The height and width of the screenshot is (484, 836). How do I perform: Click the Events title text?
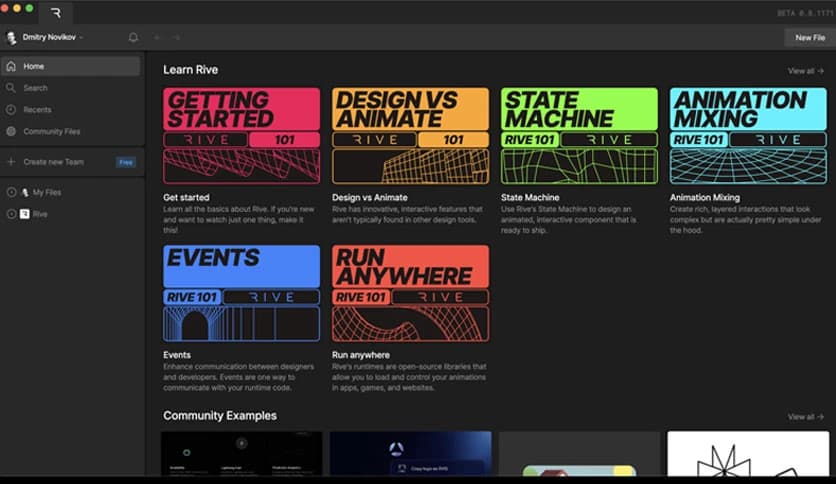click(x=176, y=355)
